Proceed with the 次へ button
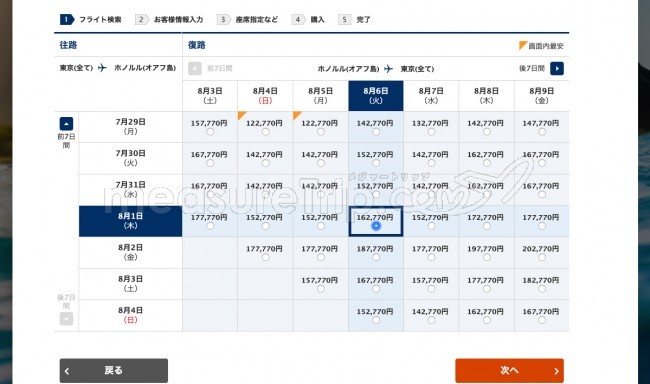650x384 pixels. pos(509,371)
